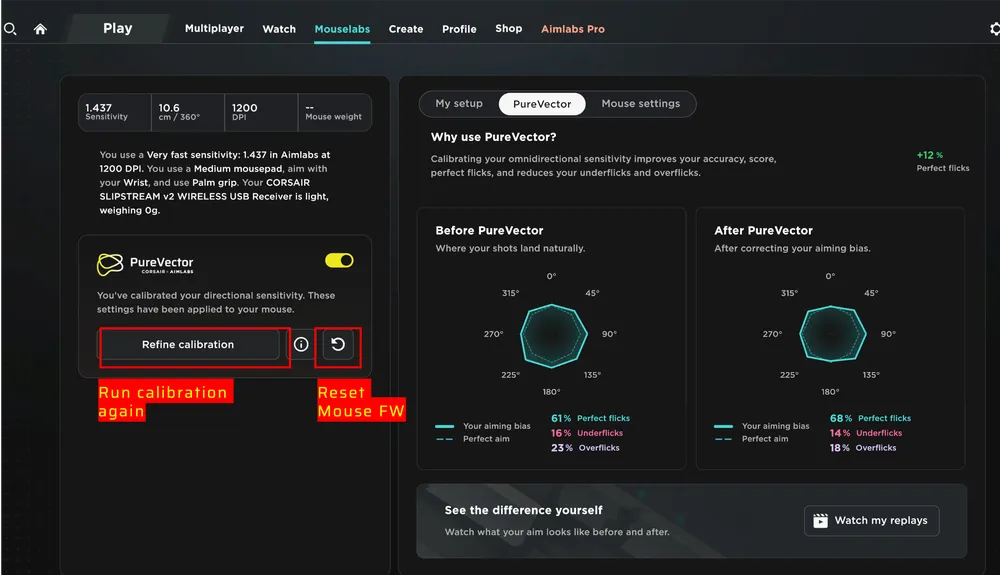This screenshot has width=1000, height=575.
Task: Click the 1200 DPI stat cell
Action: point(261,112)
